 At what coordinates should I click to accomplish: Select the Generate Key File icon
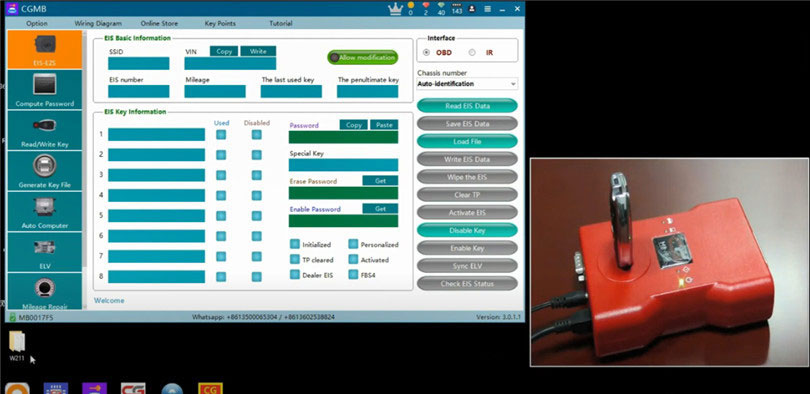pyautogui.click(x=44, y=171)
